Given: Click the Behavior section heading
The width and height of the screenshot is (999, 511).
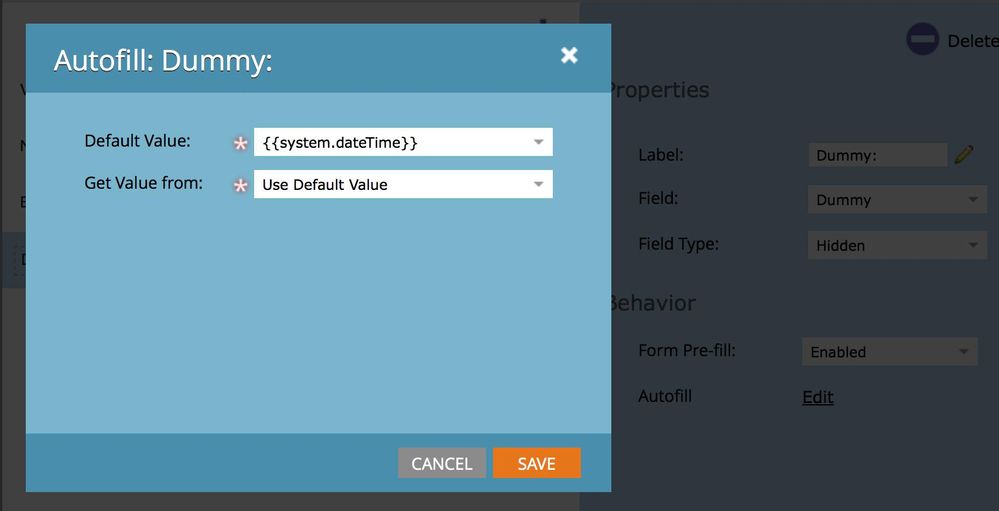Looking at the screenshot, I should [653, 303].
